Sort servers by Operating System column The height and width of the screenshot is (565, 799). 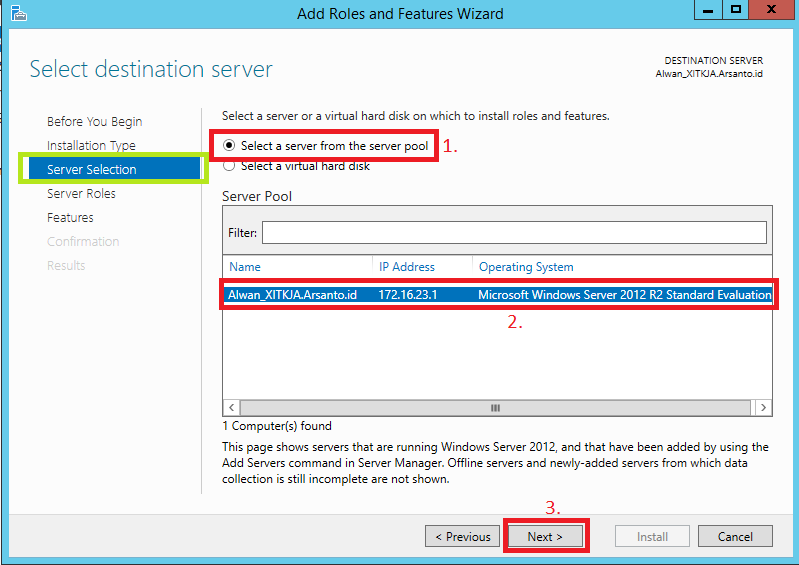(526, 267)
